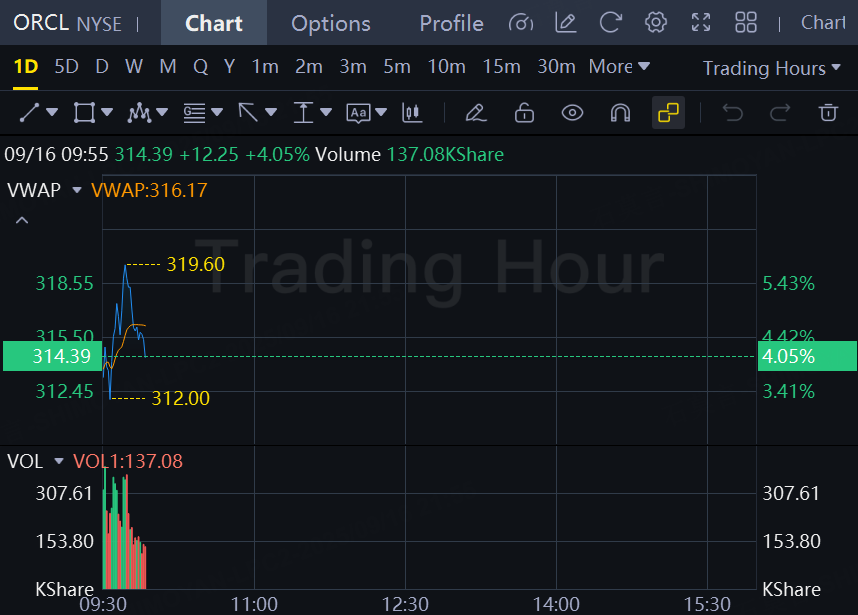This screenshot has height=615, width=858.
Task: Select the 30m interval
Action: (556, 67)
